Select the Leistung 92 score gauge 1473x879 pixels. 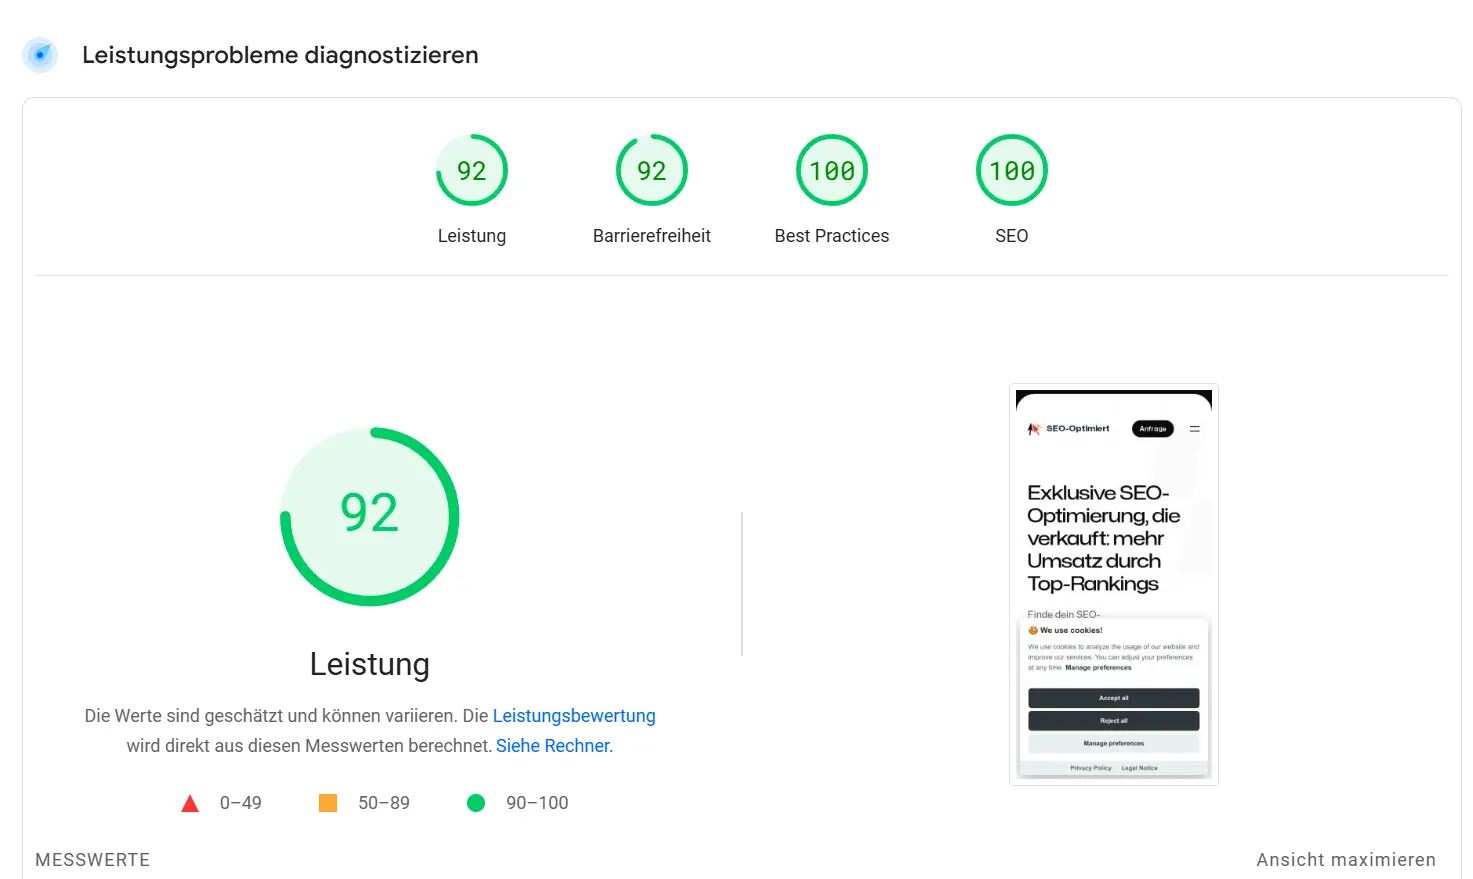tap(472, 170)
